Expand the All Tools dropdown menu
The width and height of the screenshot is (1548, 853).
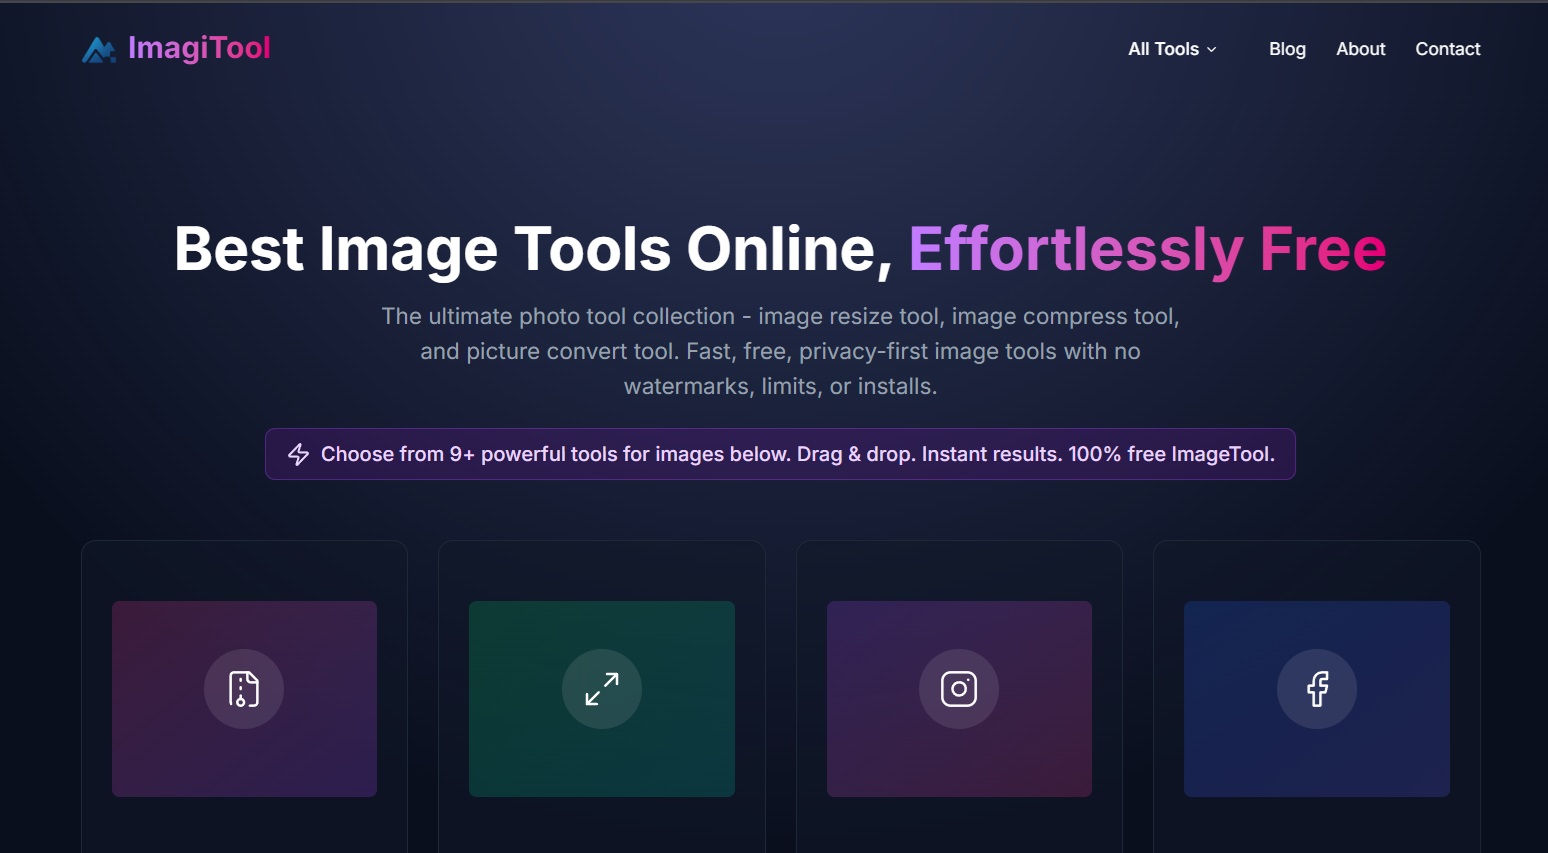point(1172,49)
